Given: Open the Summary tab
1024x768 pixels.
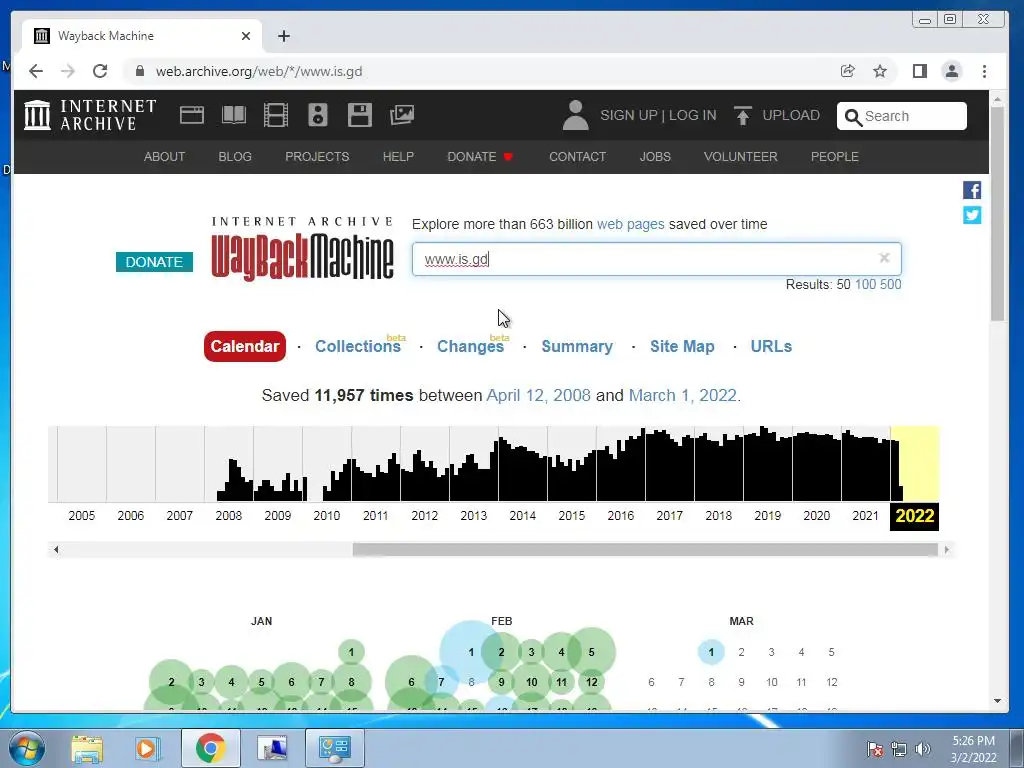Looking at the screenshot, I should [x=577, y=346].
